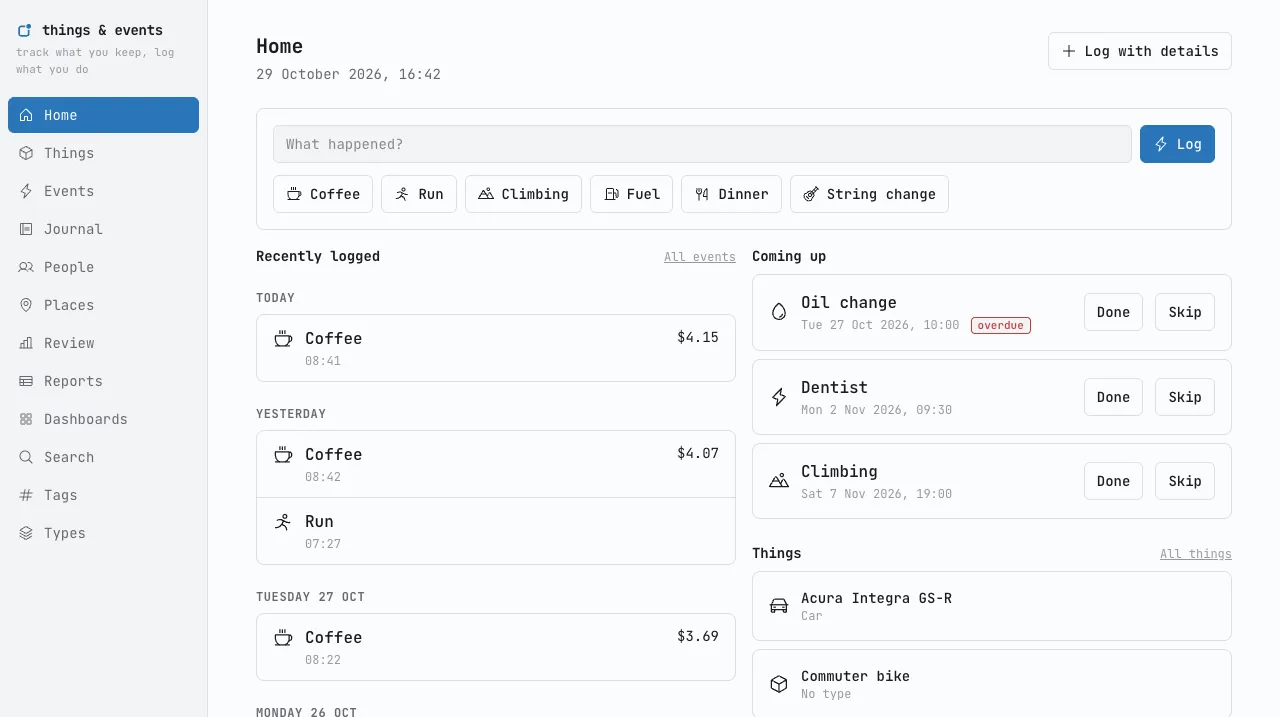This screenshot has width=1280, height=717.
Task: Click the Events lightning icon in sidebar
Action: tap(26, 191)
